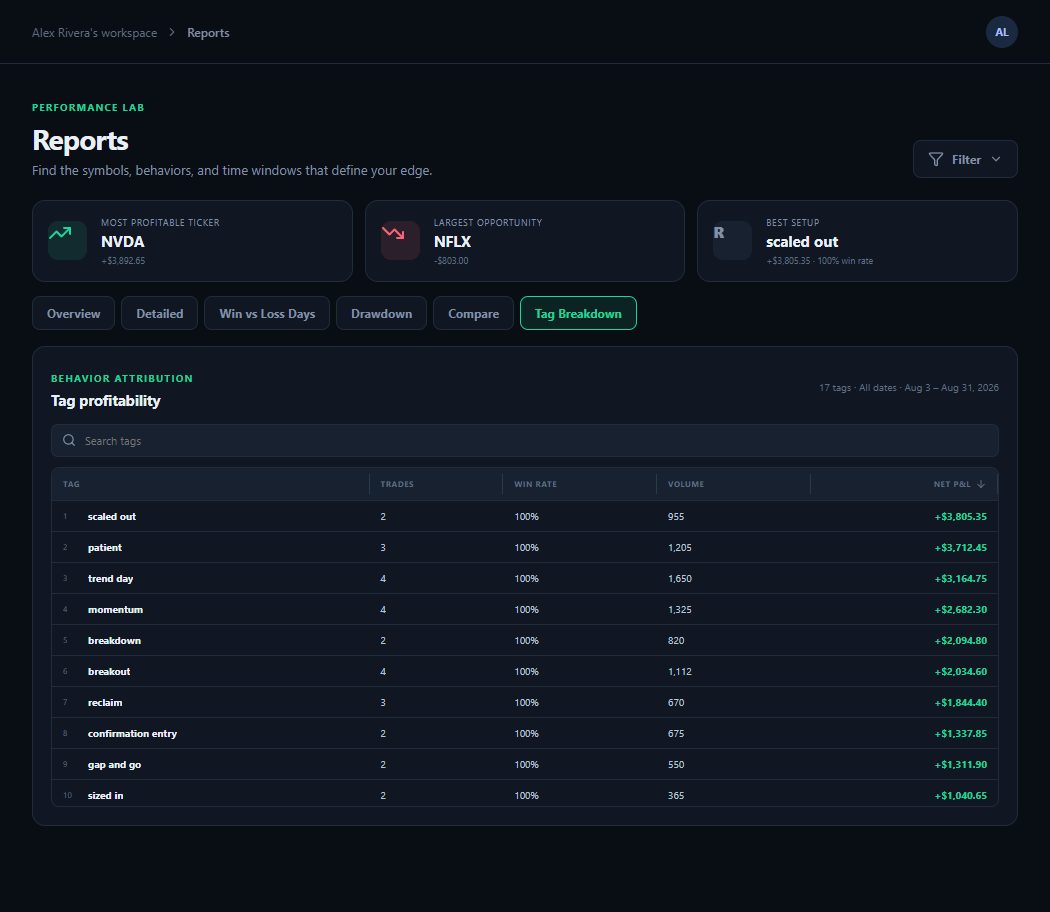Go to Alex Rivera's workspace breadcrumb
This screenshot has width=1050, height=912.
(x=94, y=33)
